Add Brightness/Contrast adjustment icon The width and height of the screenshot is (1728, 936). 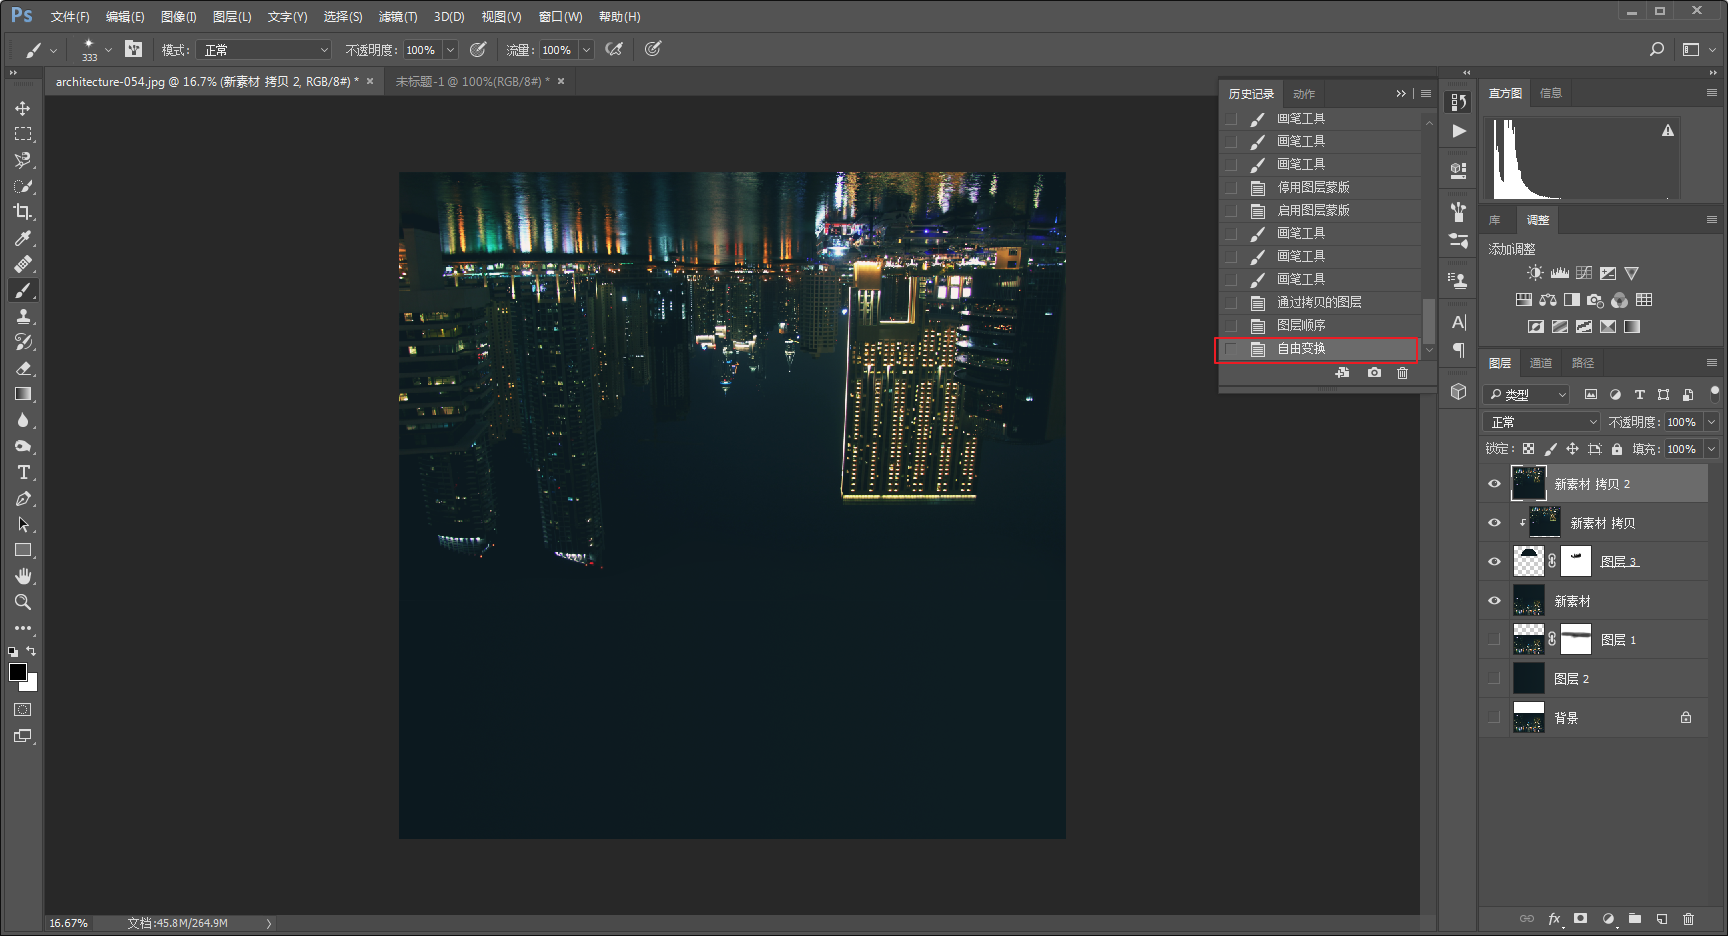coord(1535,273)
